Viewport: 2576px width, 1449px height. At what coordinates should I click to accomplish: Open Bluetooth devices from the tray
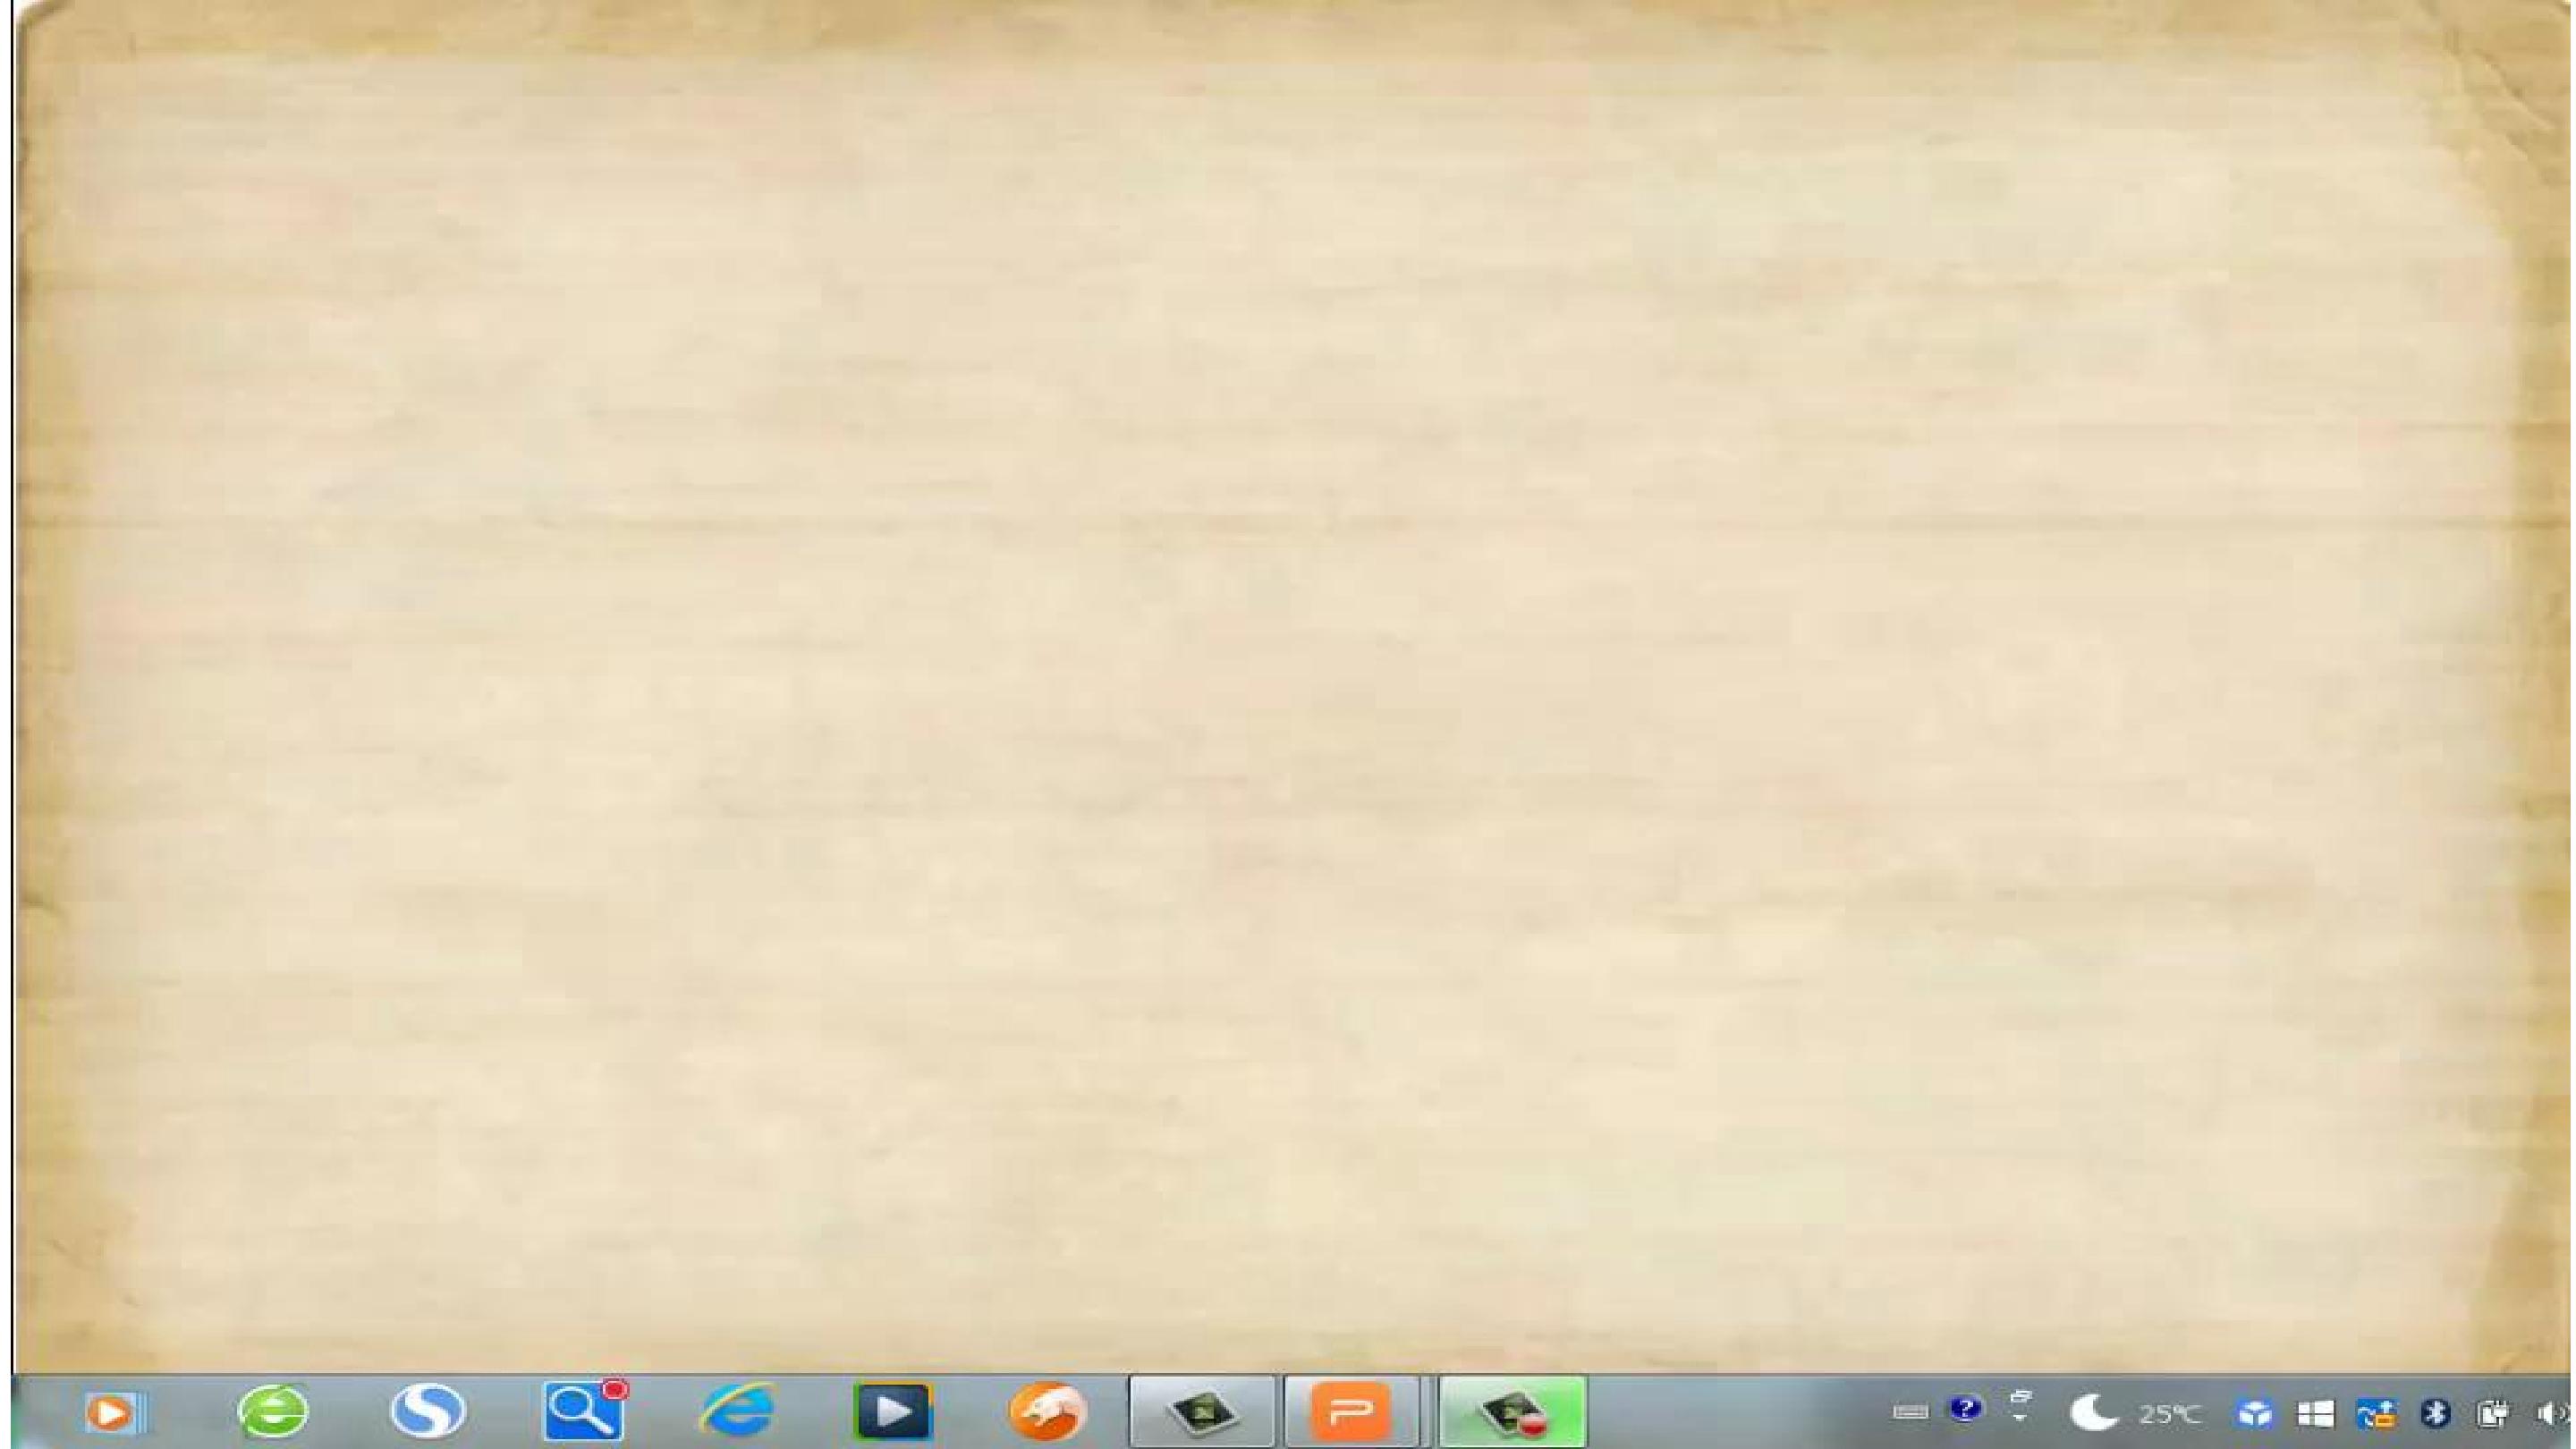coord(2436,1414)
